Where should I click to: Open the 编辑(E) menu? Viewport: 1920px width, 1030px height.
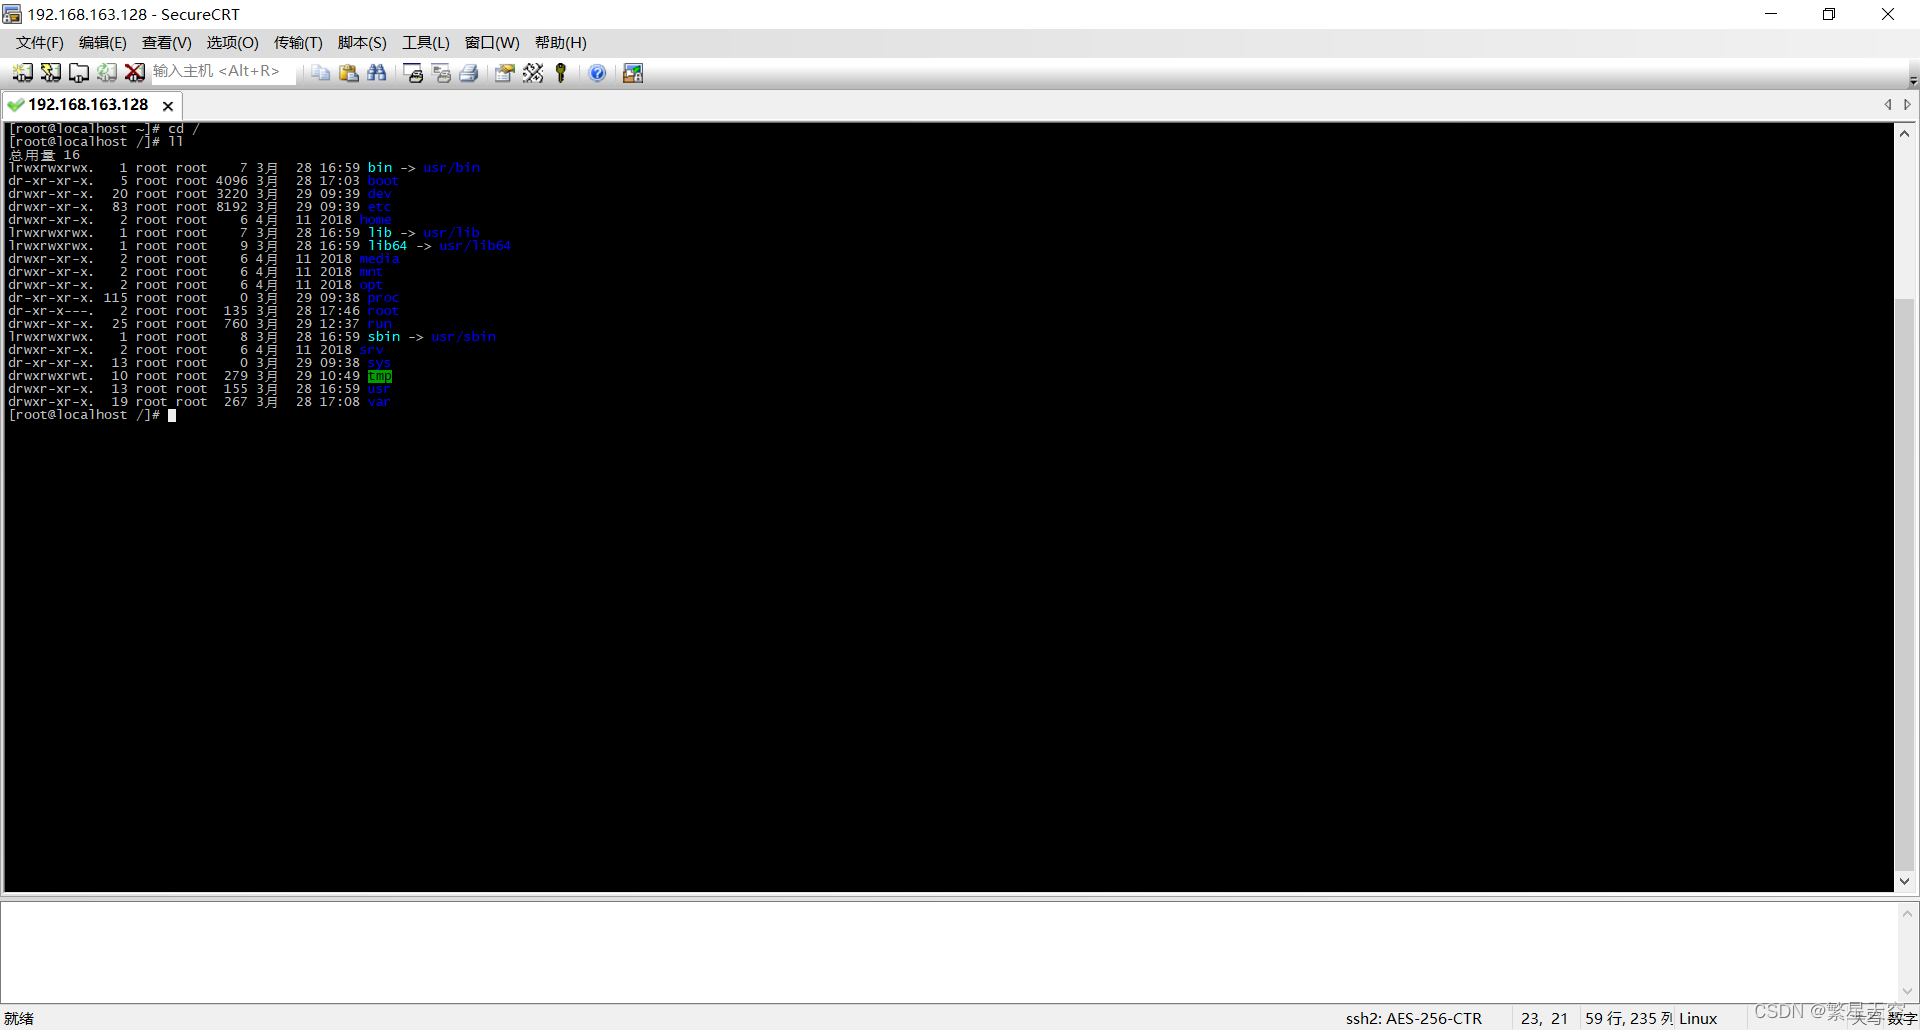[103, 43]
